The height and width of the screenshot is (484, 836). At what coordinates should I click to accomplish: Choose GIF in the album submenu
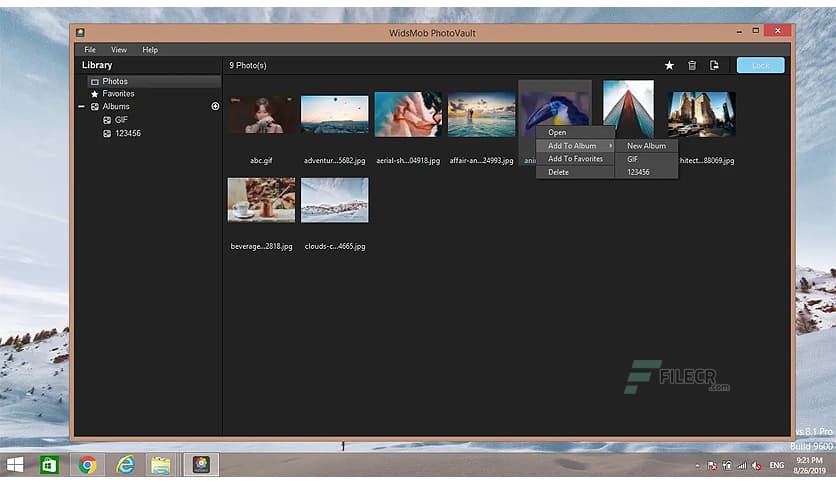tap(646, 159)
